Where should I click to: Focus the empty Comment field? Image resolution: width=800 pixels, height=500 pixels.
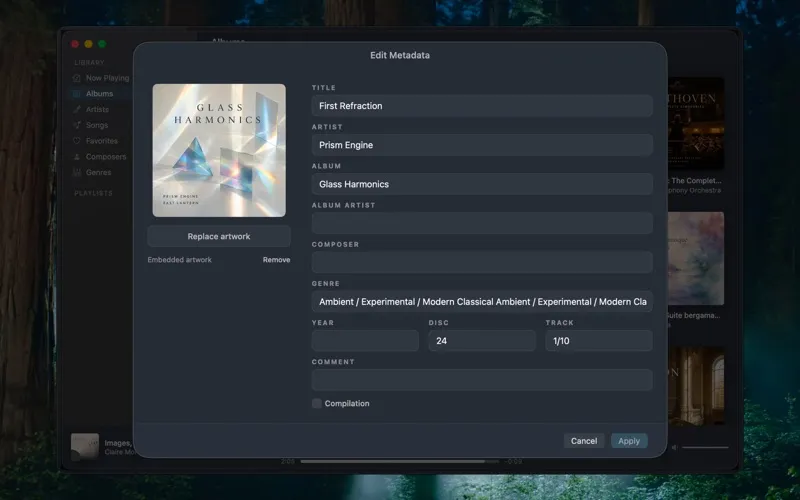pos(482,380)
